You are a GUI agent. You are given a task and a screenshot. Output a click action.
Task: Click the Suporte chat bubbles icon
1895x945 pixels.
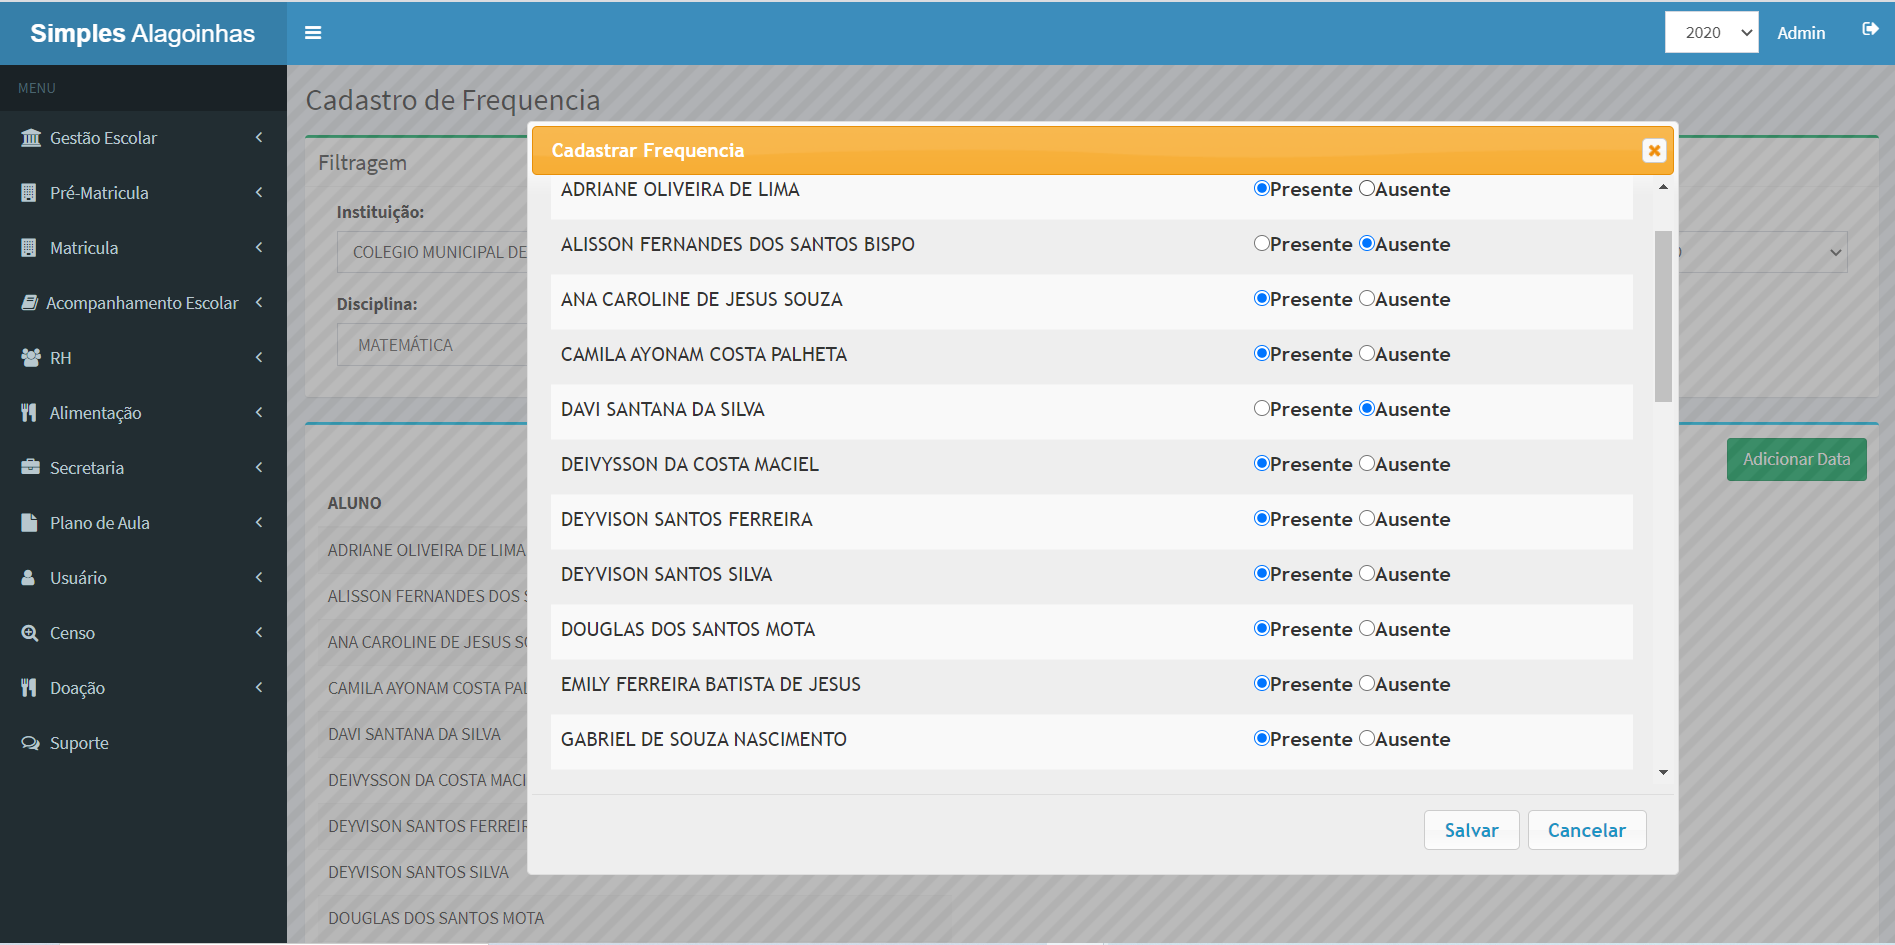[x=31, y=743]
